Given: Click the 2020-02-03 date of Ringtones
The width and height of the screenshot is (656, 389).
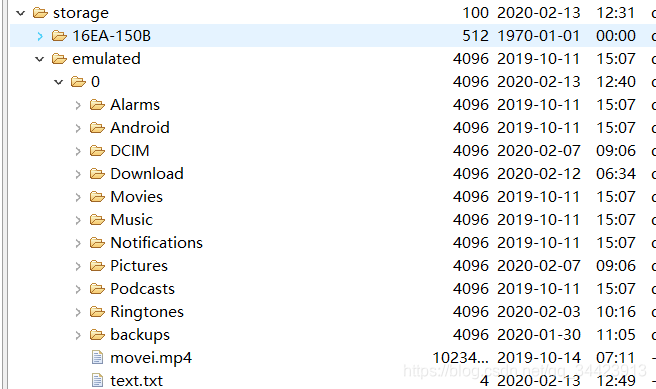Looking at the screenshot, I should 538,312.
